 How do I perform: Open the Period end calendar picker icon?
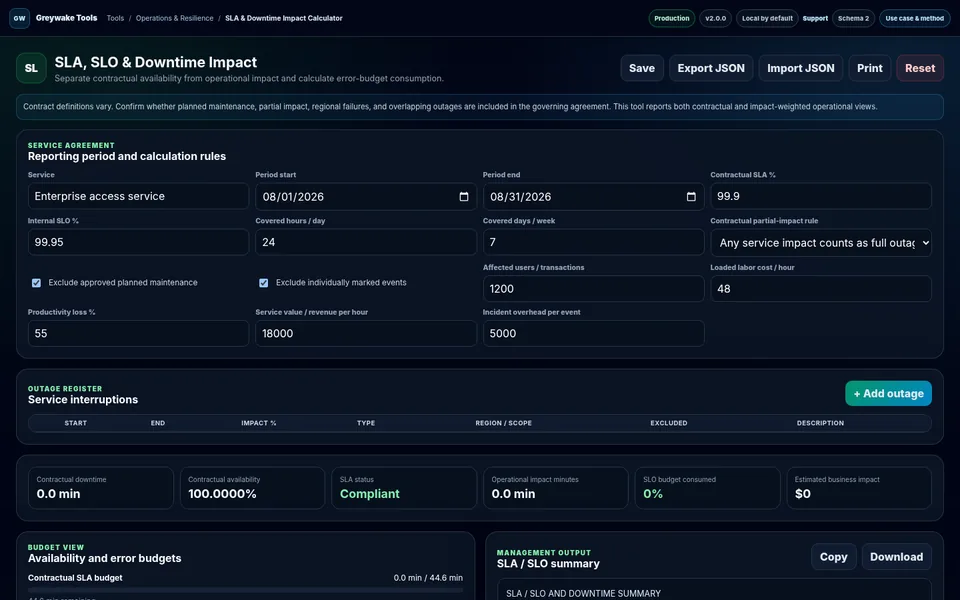691,197
